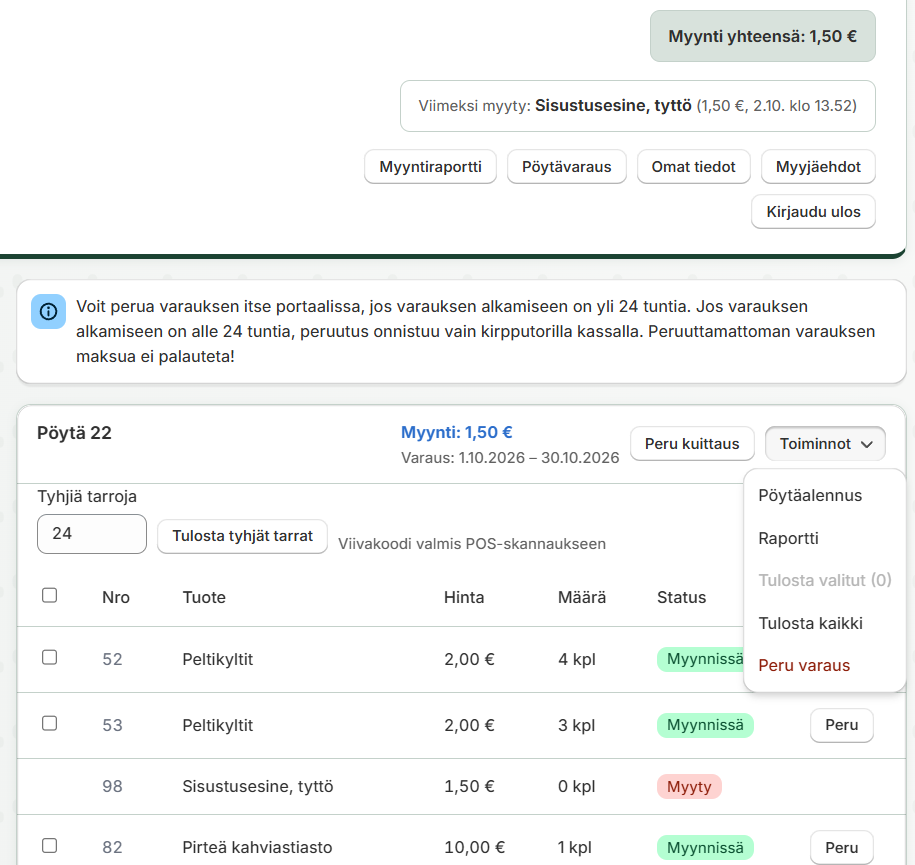Click the Pöytä 22 heading
Screen dimensions: 915x865
tap(74, 433)
